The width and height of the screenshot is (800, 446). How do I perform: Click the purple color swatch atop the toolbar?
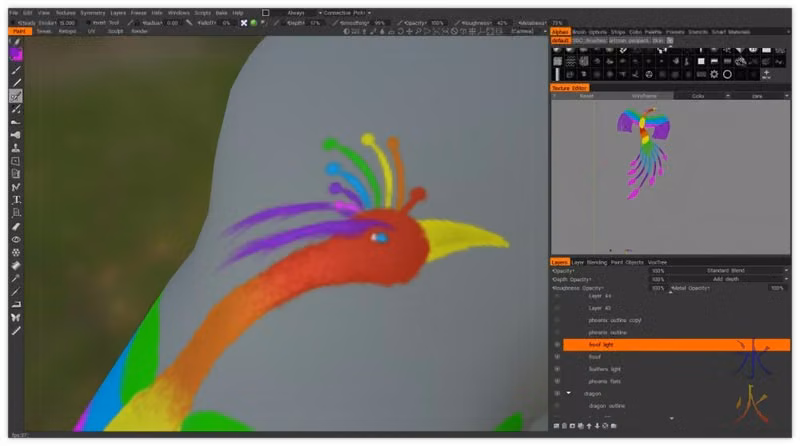pos(16,54)
